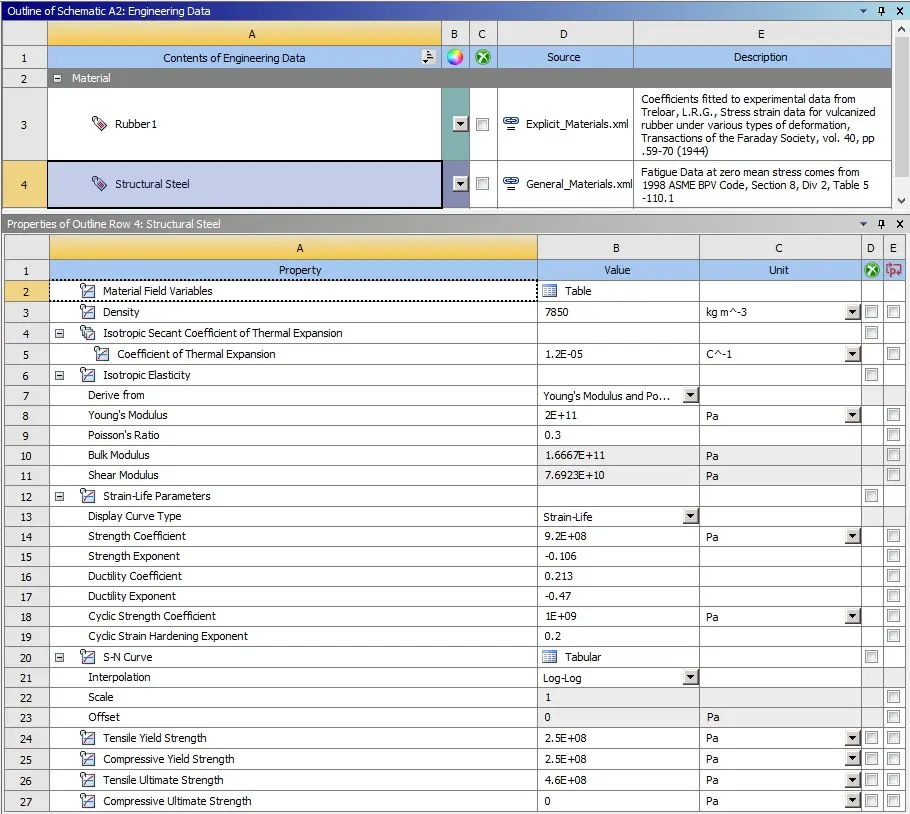Click the green suppress icon in outline column C
This screenshot has height=814, width=910.
(483, 57)
